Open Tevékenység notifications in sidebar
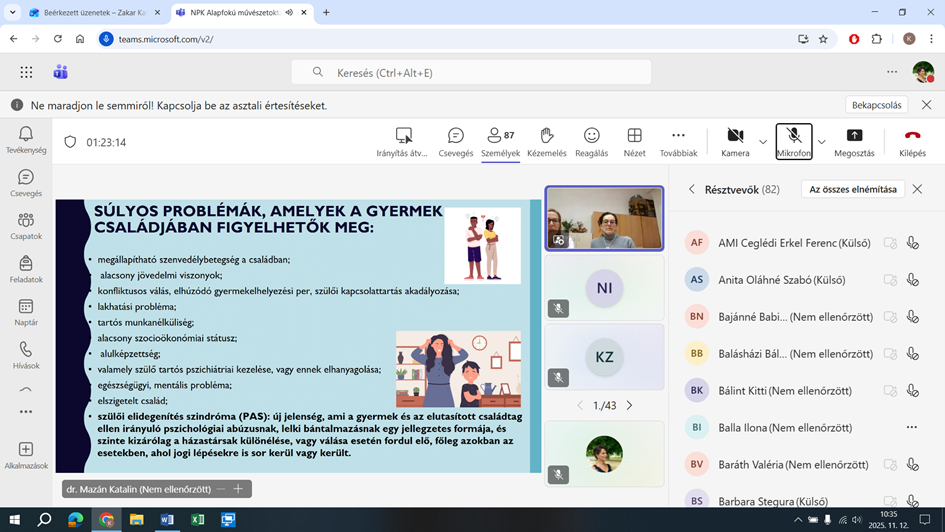The width and height of the screenshot is (945, 532). (25, 140)
